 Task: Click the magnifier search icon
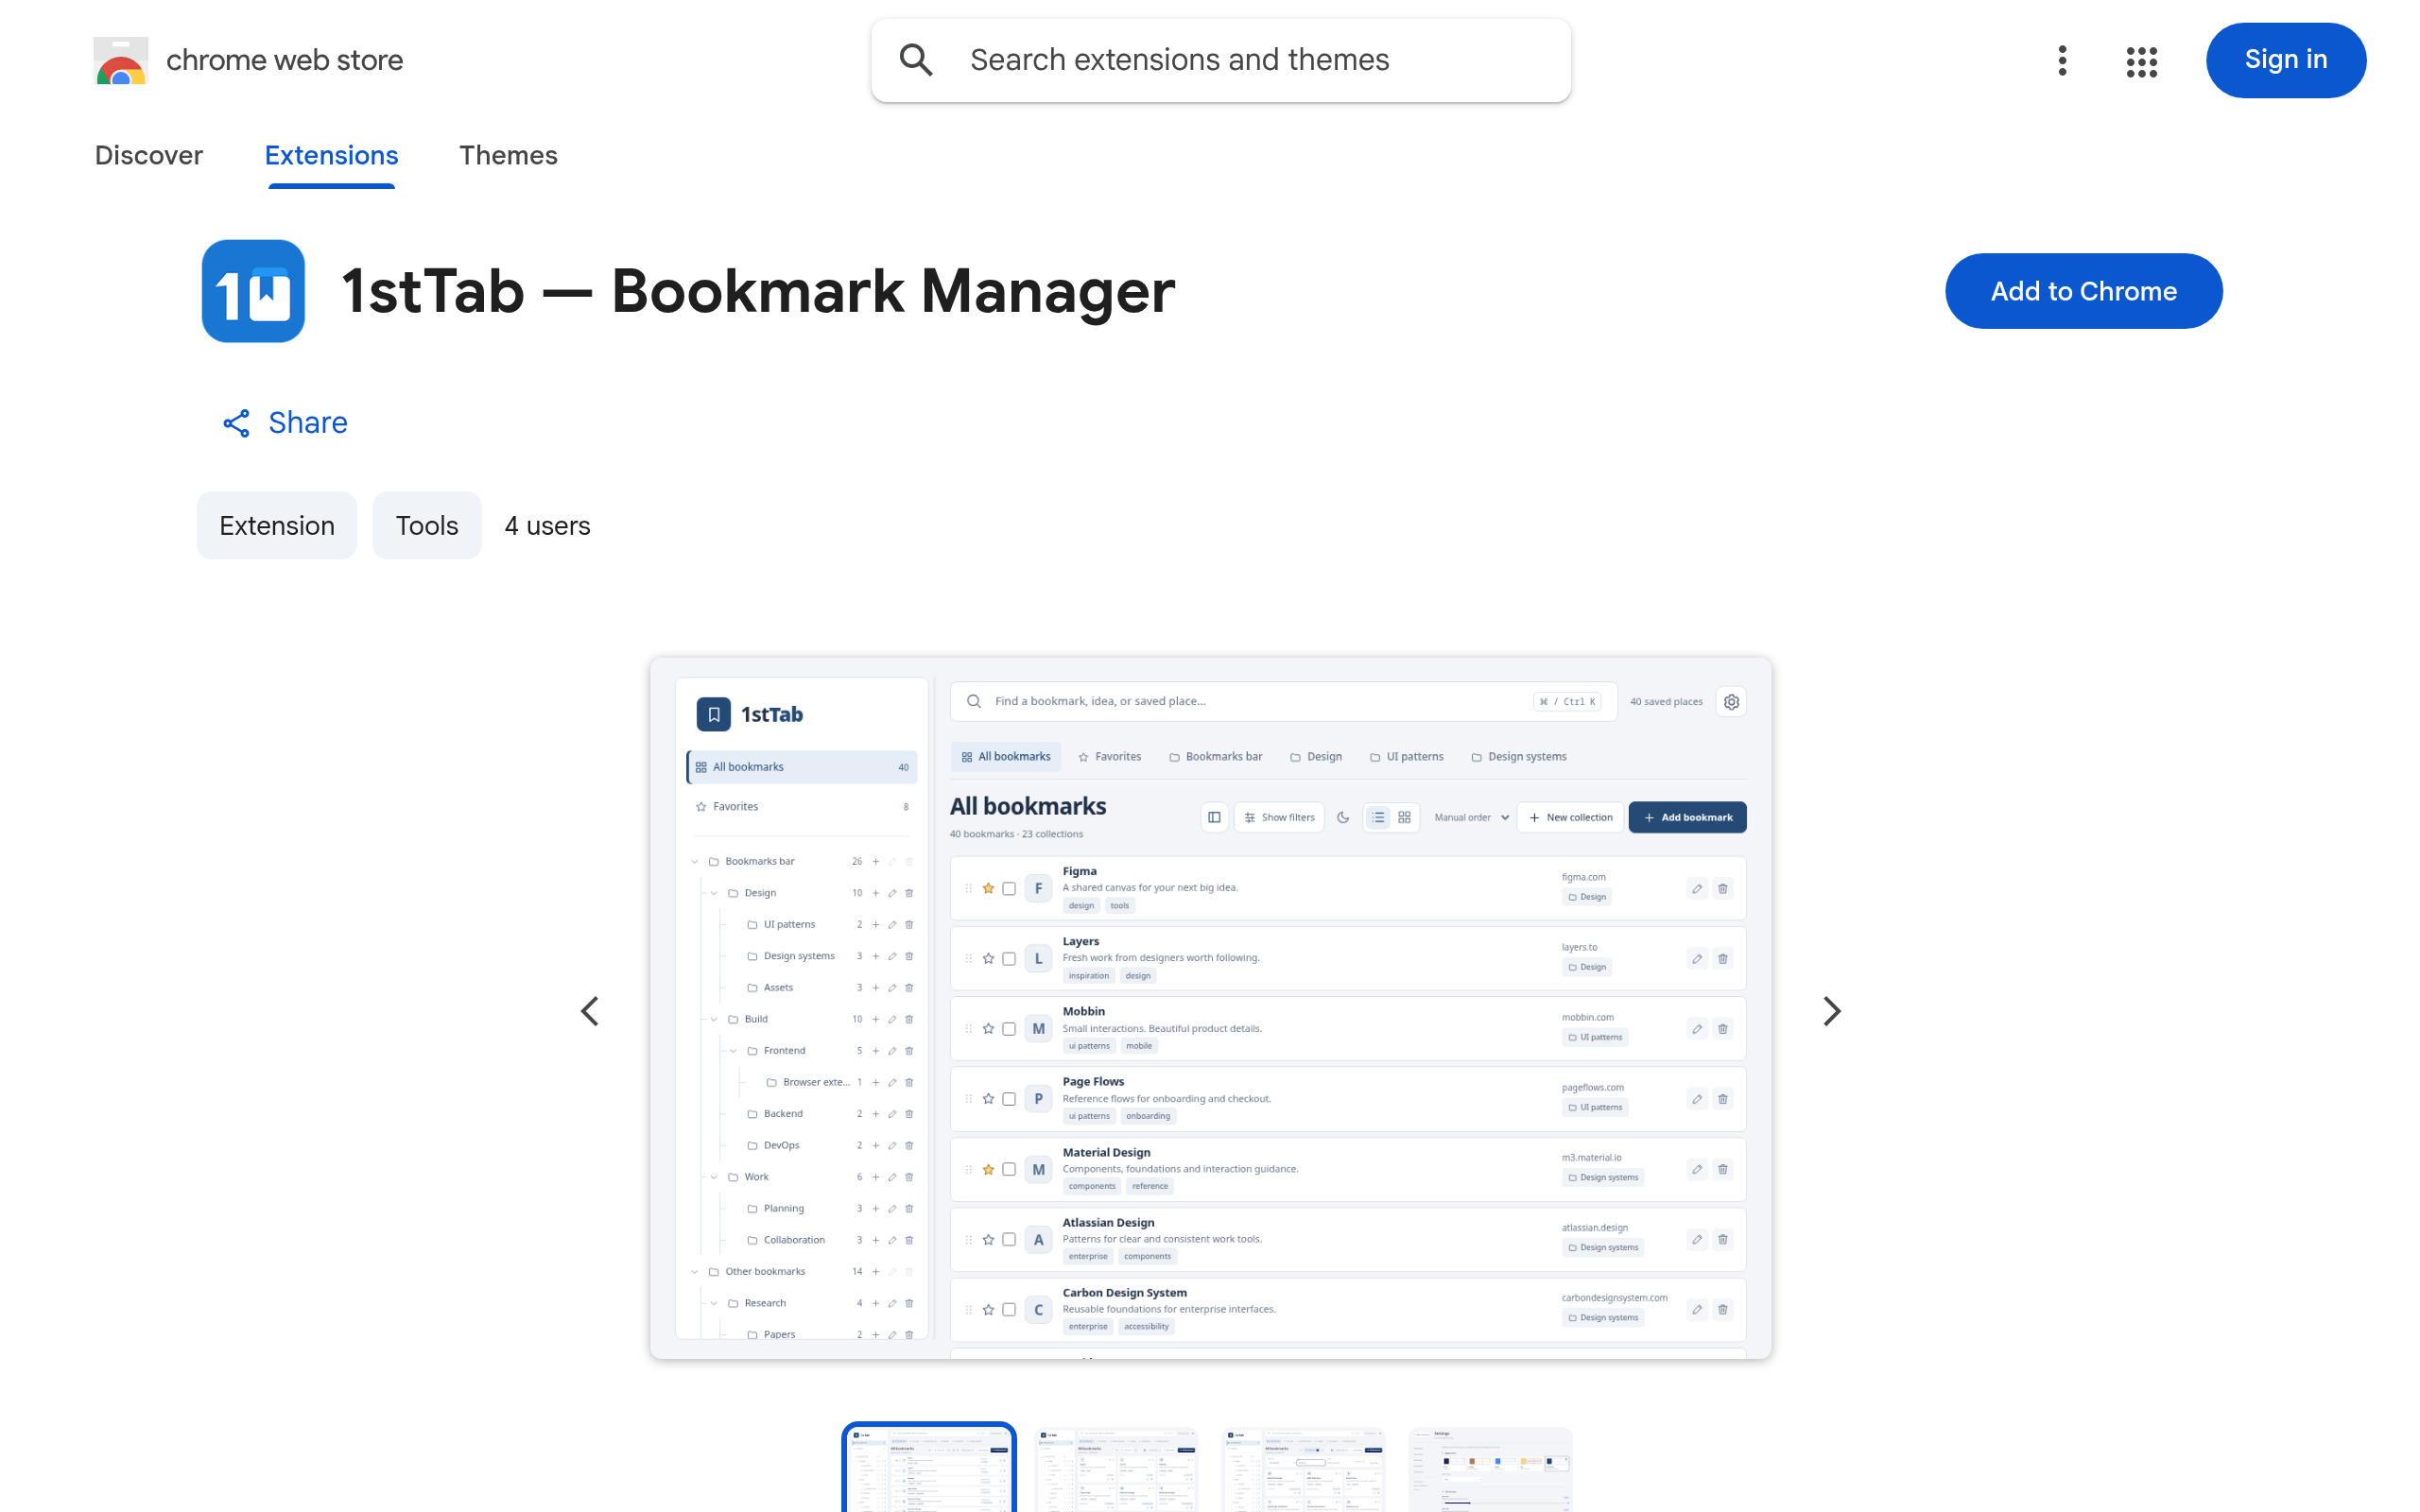click(916, 60)
